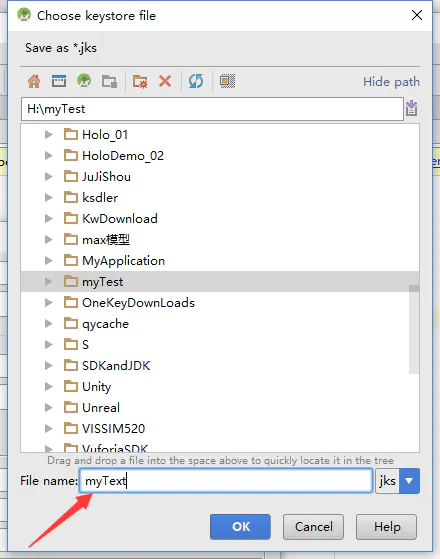
Task: Expand the Holo_01 folder
Action: coord(48,134)
